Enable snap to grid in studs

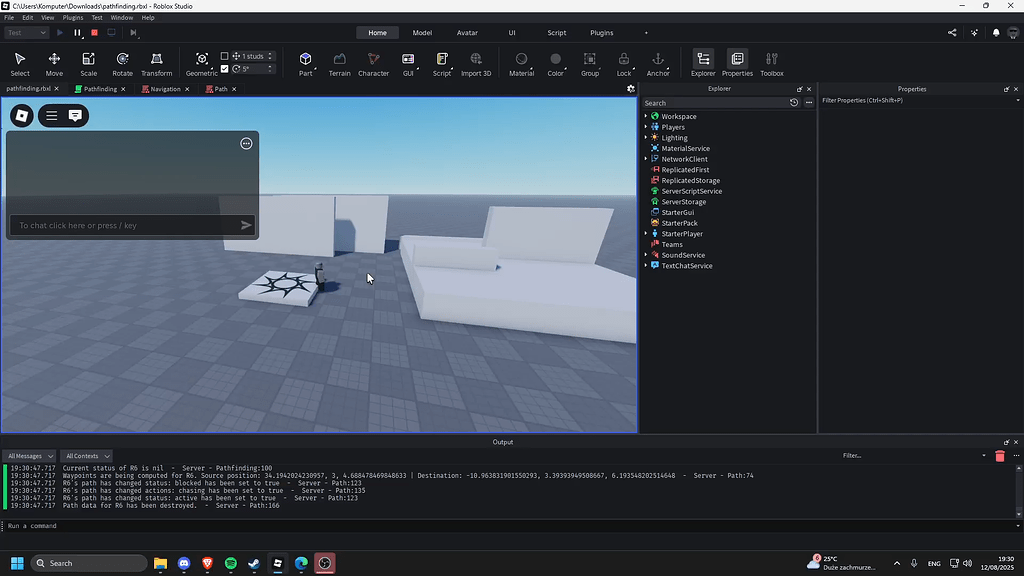pos(224,55)
